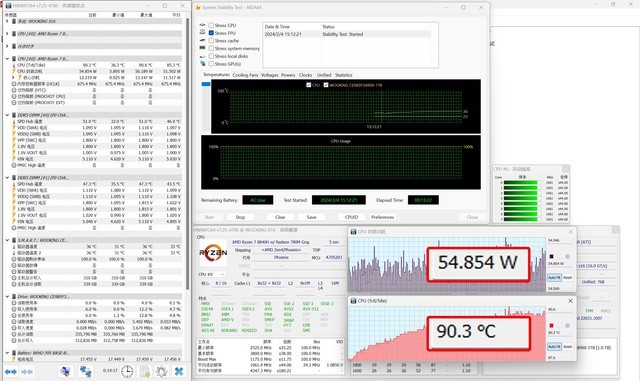Switch to the Voltages tab
640x381 pixels.
(x=269, y=75)
